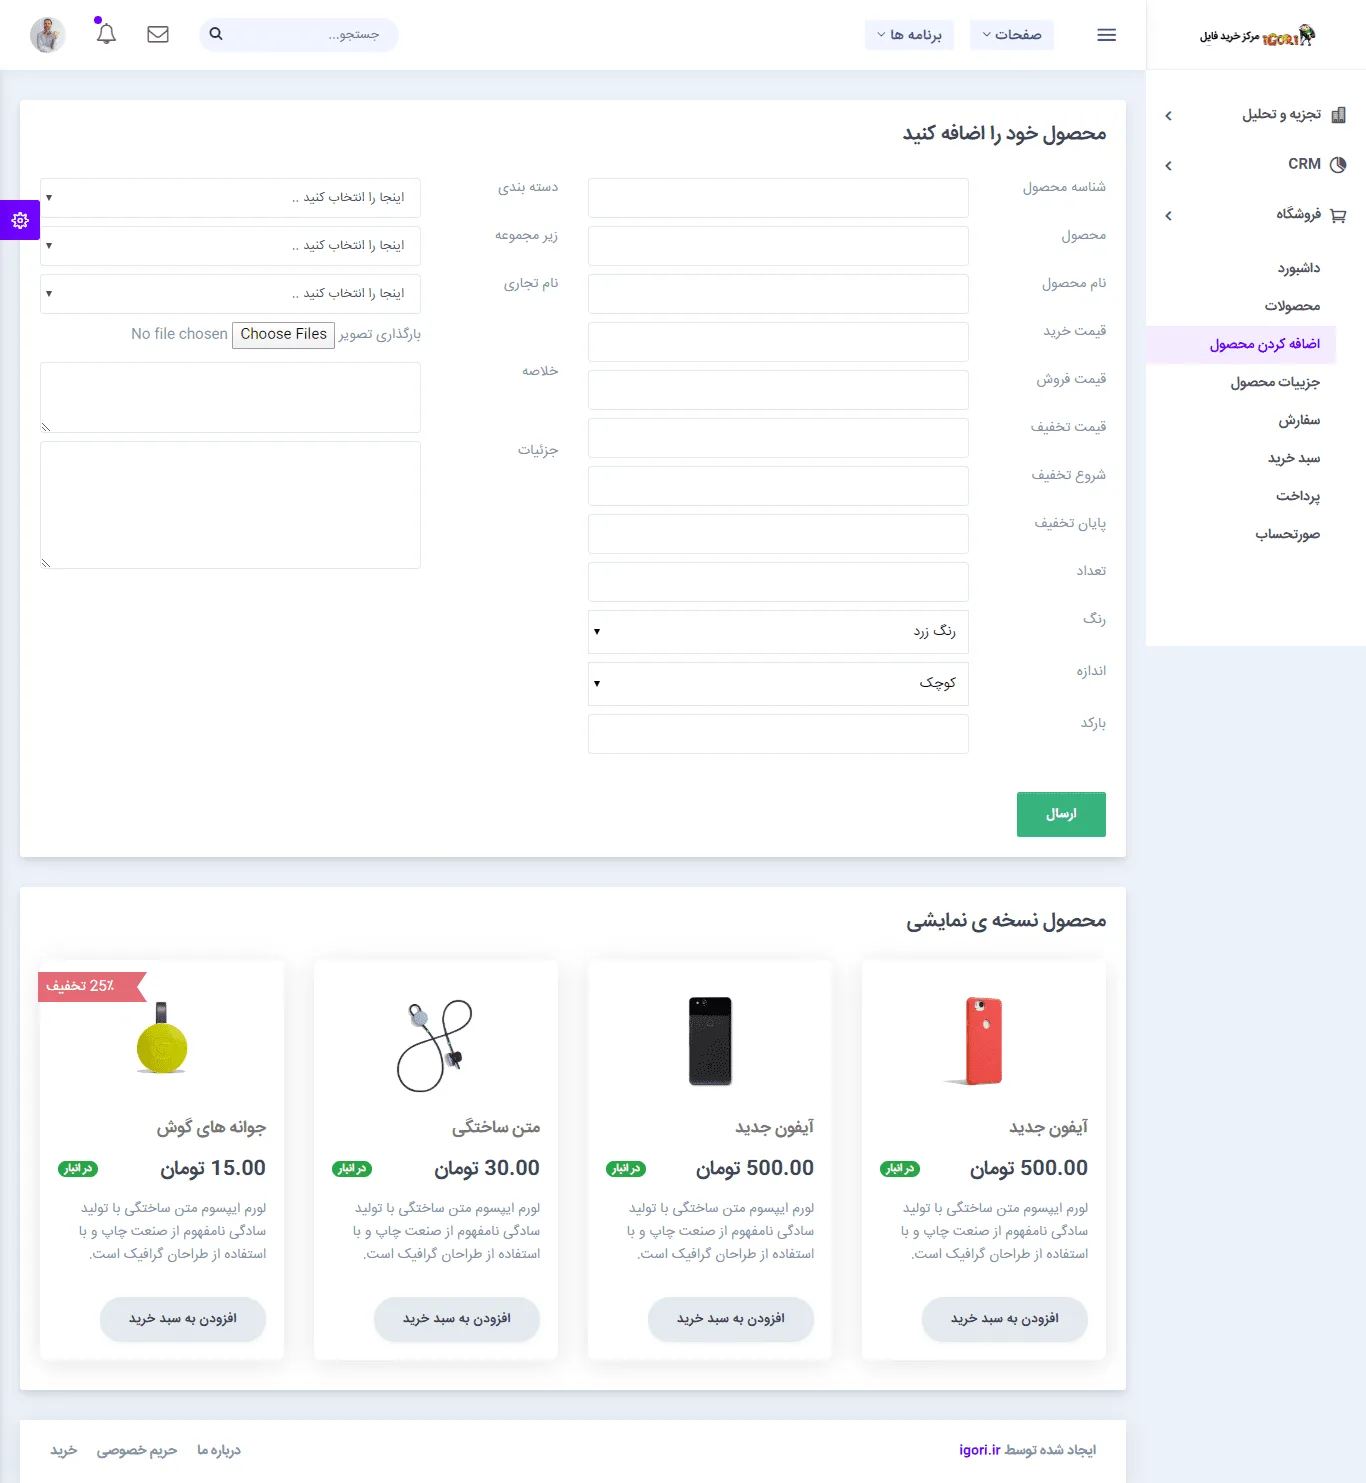Screen dimensions: 1366x1483
Task: Open سبد خرید in the sidebar menu
Action: click(x=1293, y=458)
